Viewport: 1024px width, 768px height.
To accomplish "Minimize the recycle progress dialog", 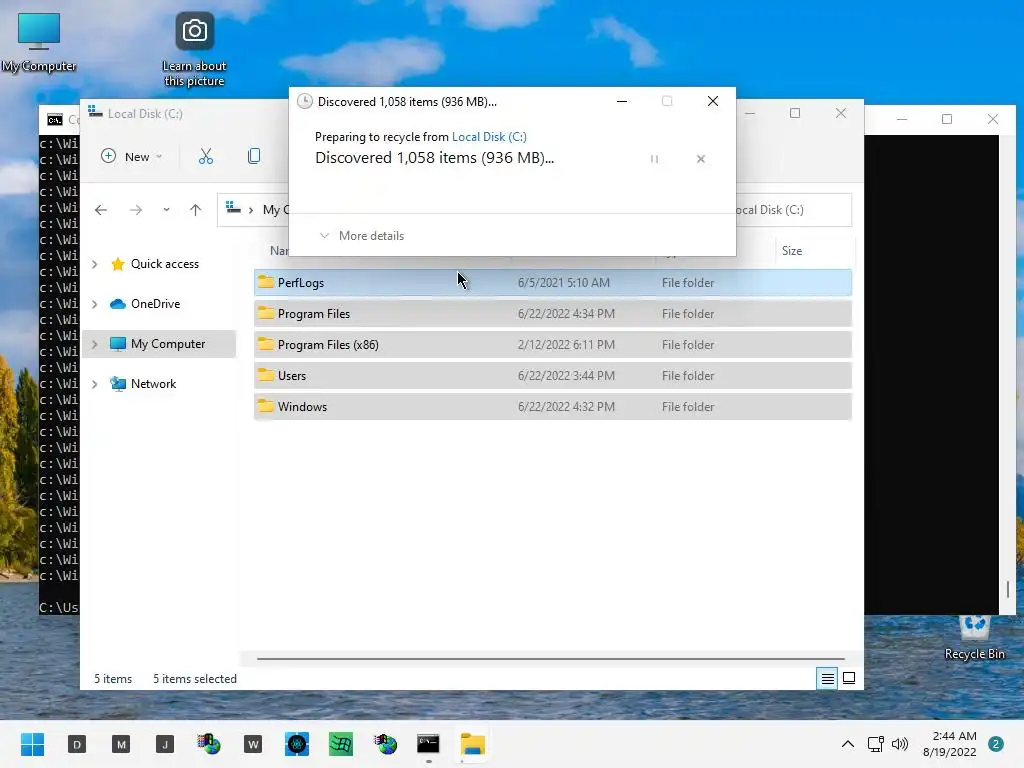I will pos(622,101).
